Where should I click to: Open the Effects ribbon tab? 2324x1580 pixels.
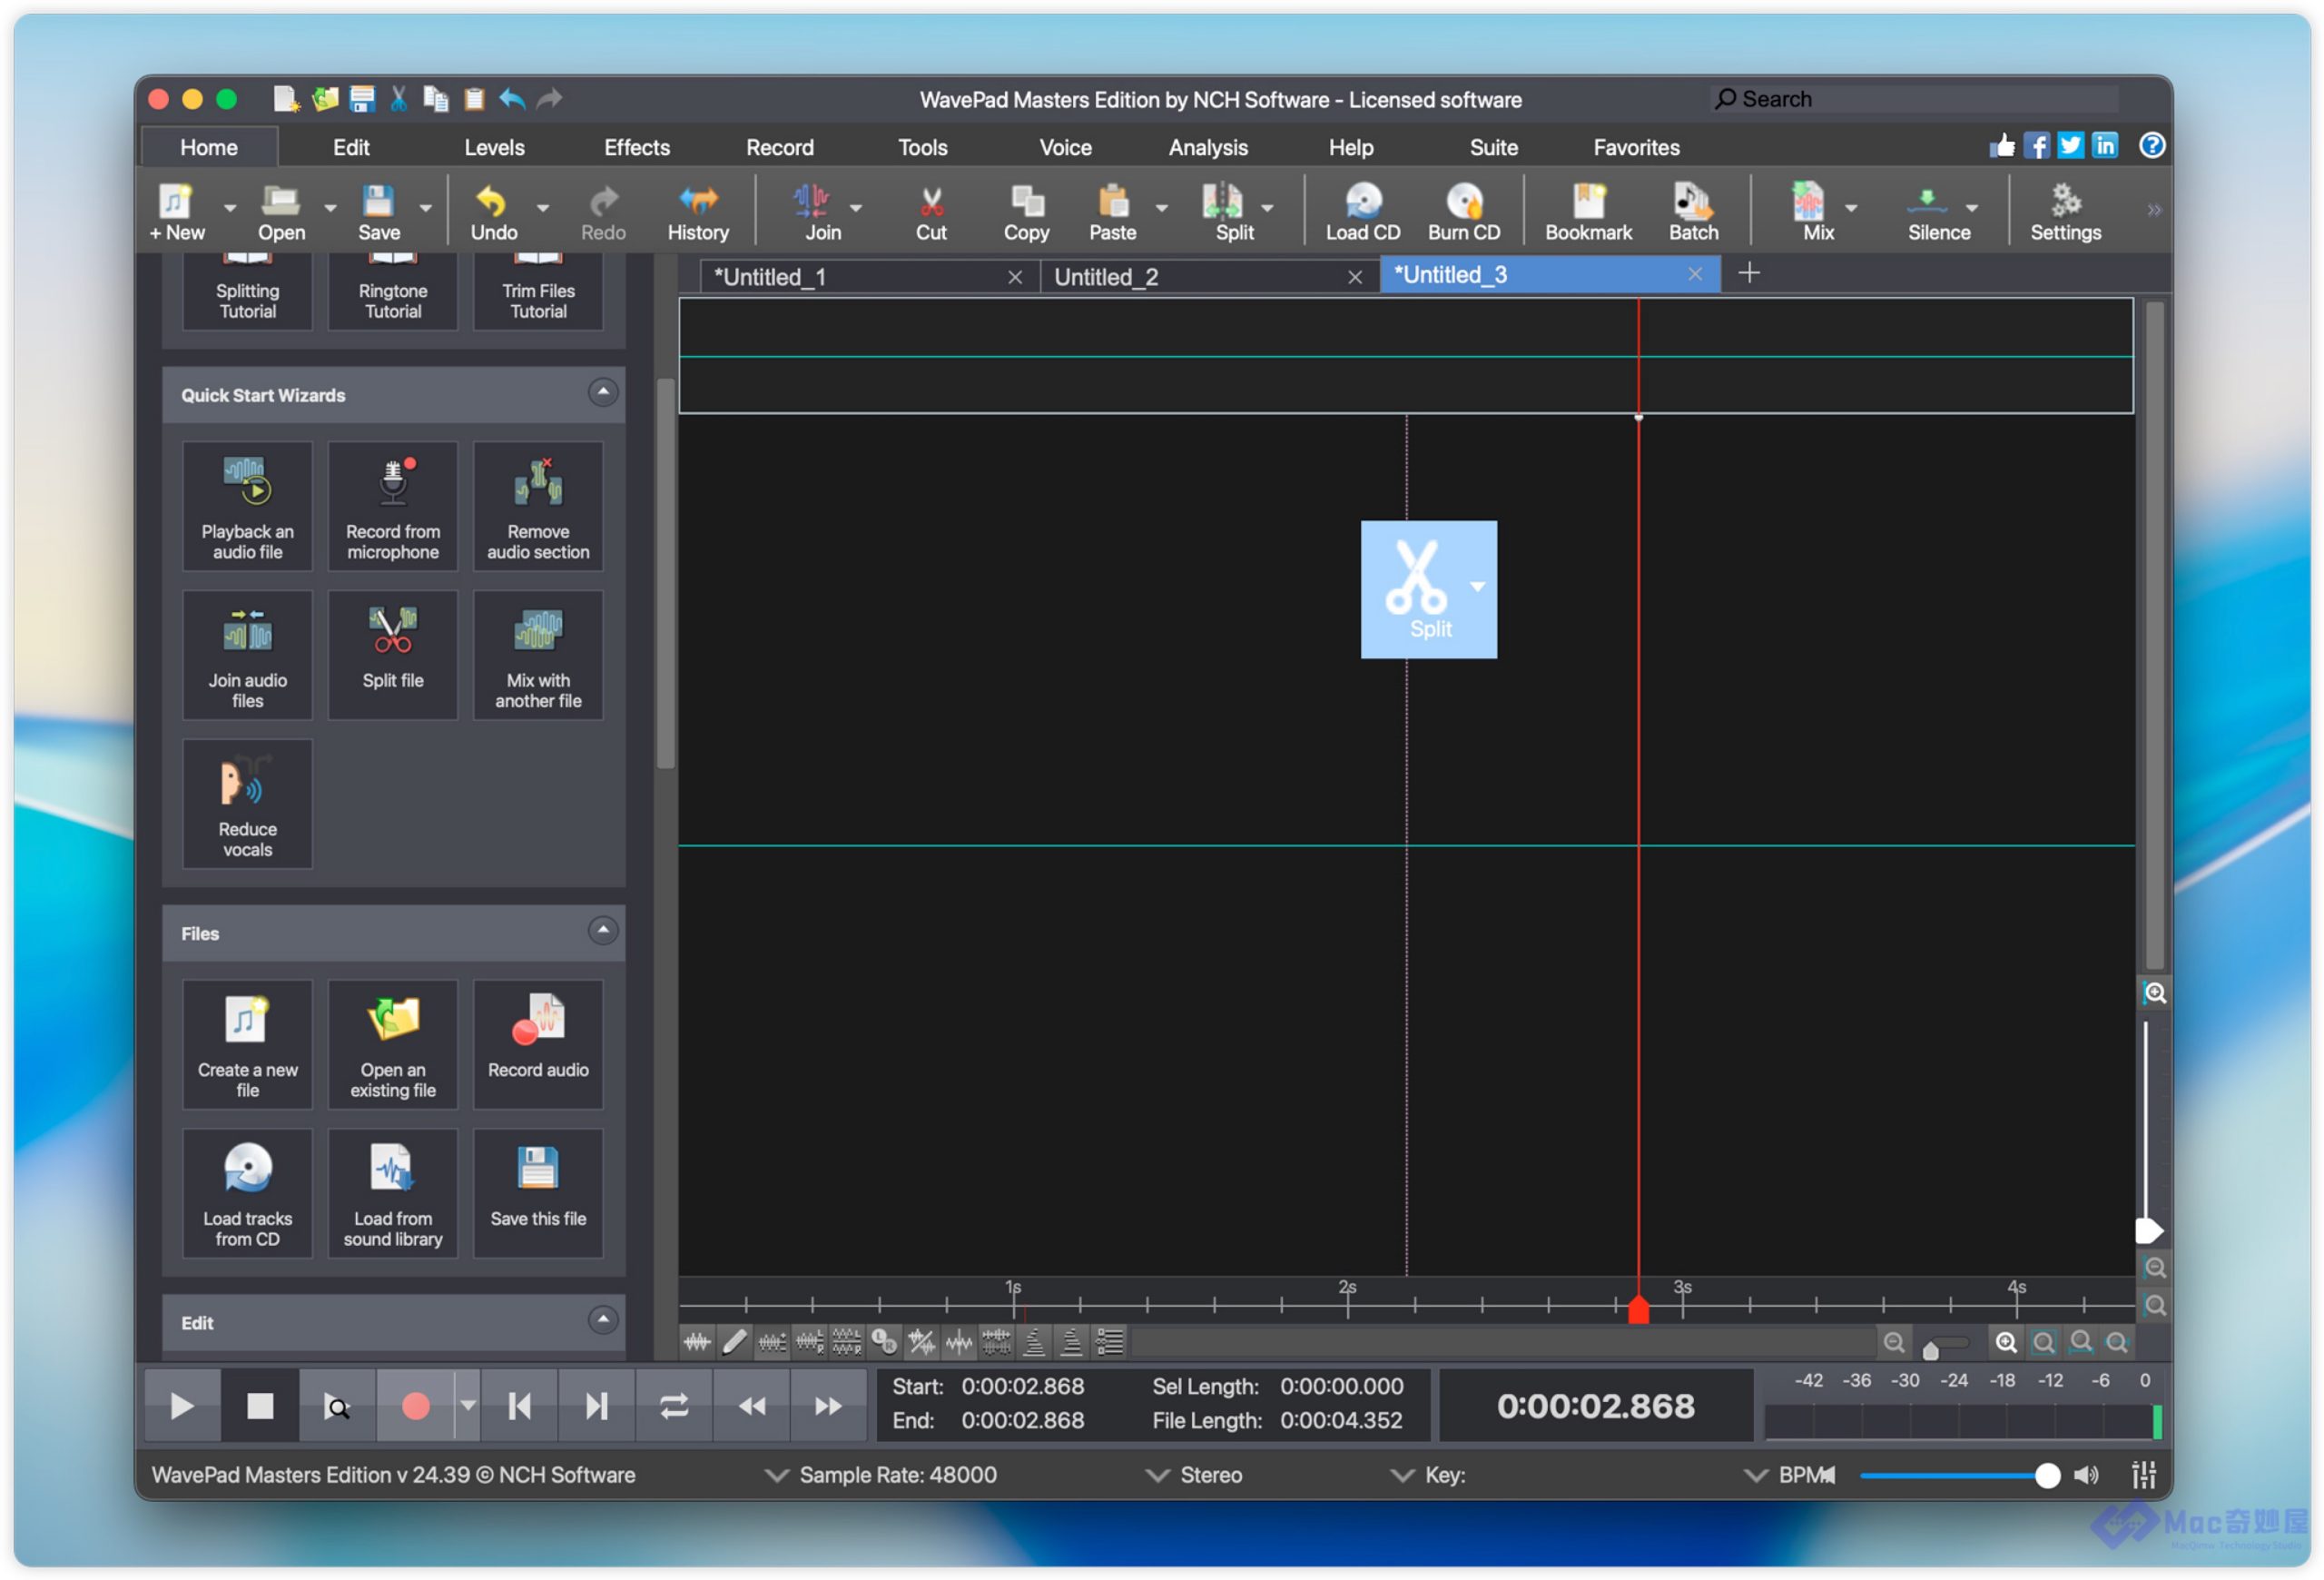pos(637,147)
